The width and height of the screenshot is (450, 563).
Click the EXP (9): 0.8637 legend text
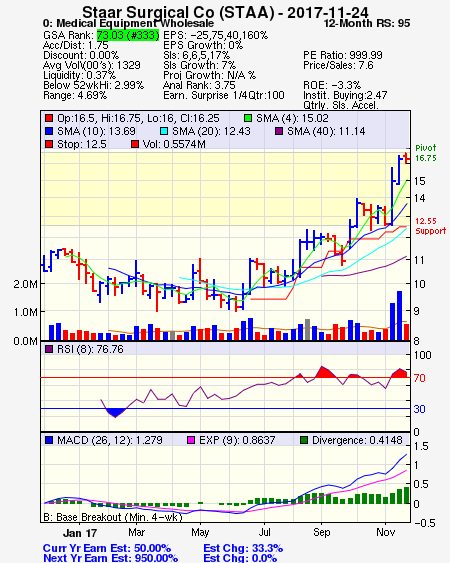coord(237,440)
